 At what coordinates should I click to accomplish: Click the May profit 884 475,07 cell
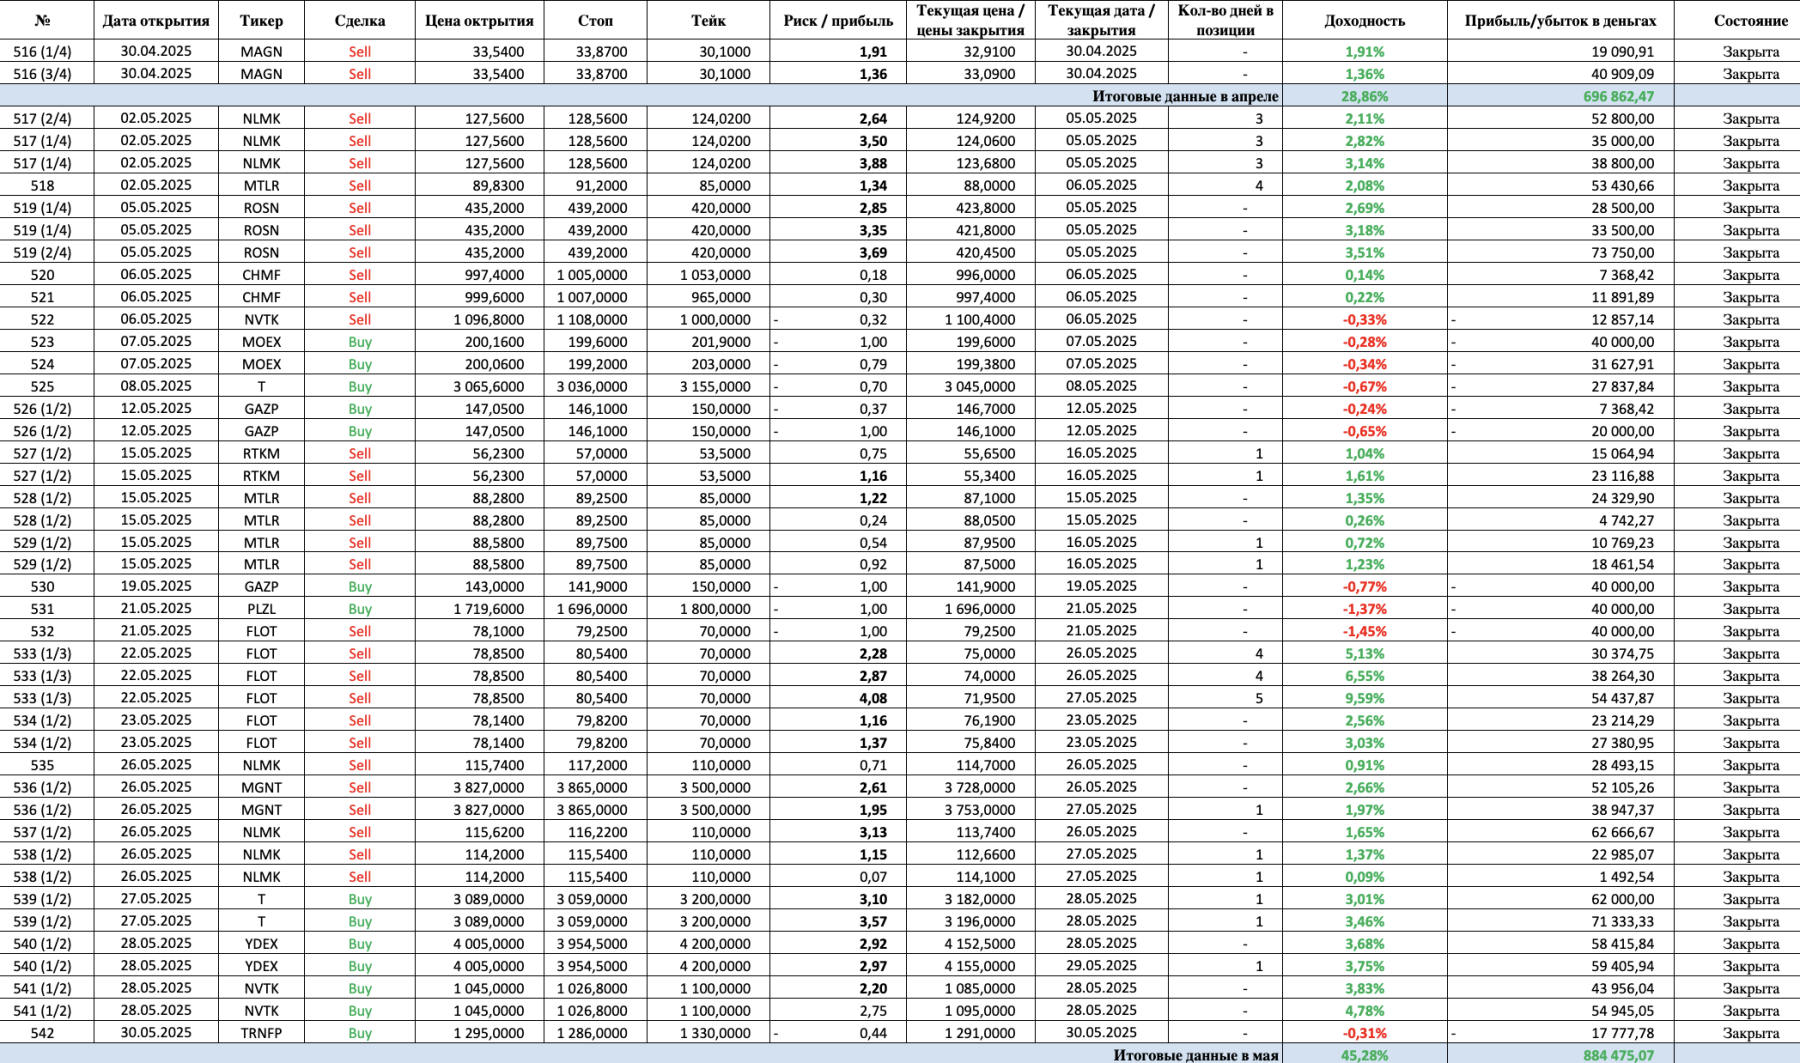click(1560, 1055)
